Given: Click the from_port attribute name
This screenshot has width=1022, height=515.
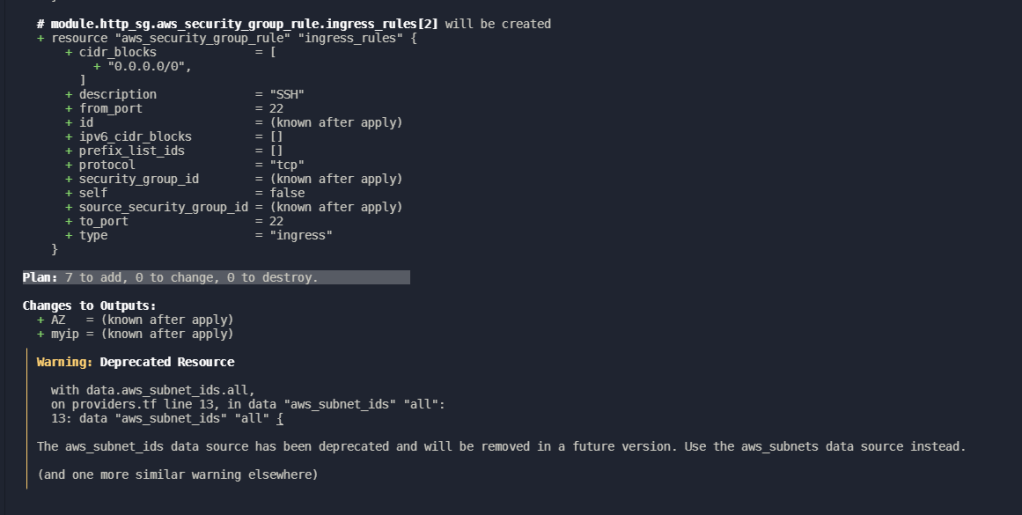Looking at the screenshot, I should coord(110,108).
